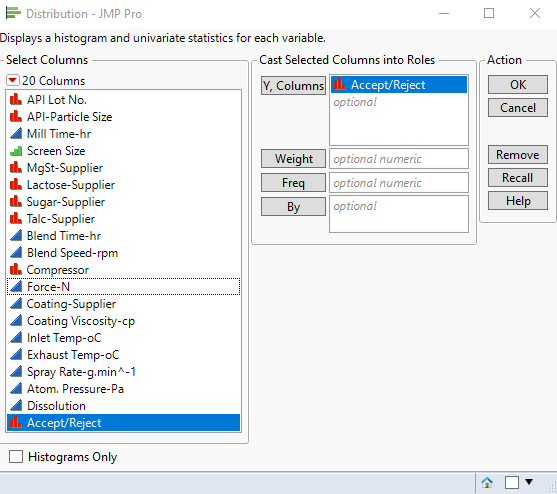Click the Recall button

[x=518, y=178]
